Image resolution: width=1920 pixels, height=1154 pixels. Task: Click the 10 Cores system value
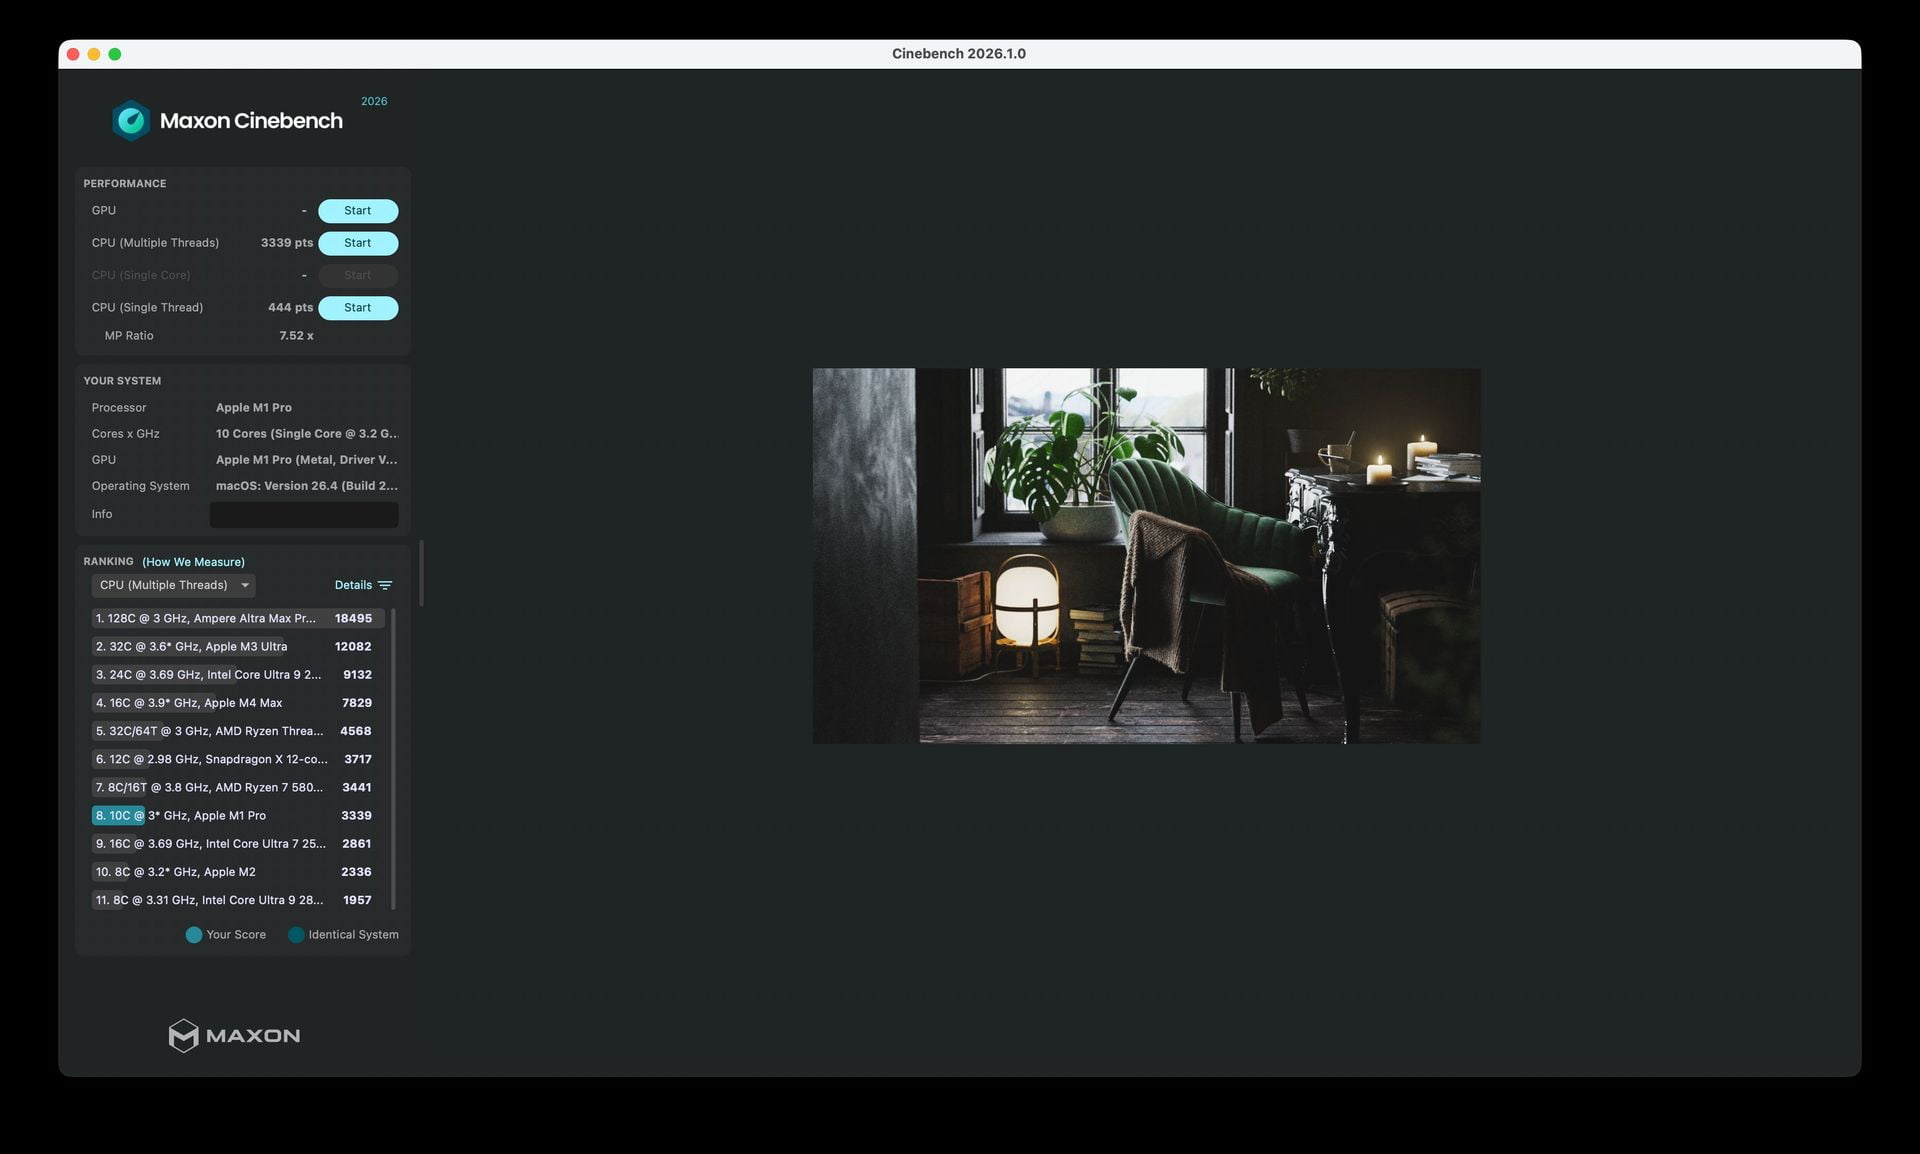[x=307, y=434]
